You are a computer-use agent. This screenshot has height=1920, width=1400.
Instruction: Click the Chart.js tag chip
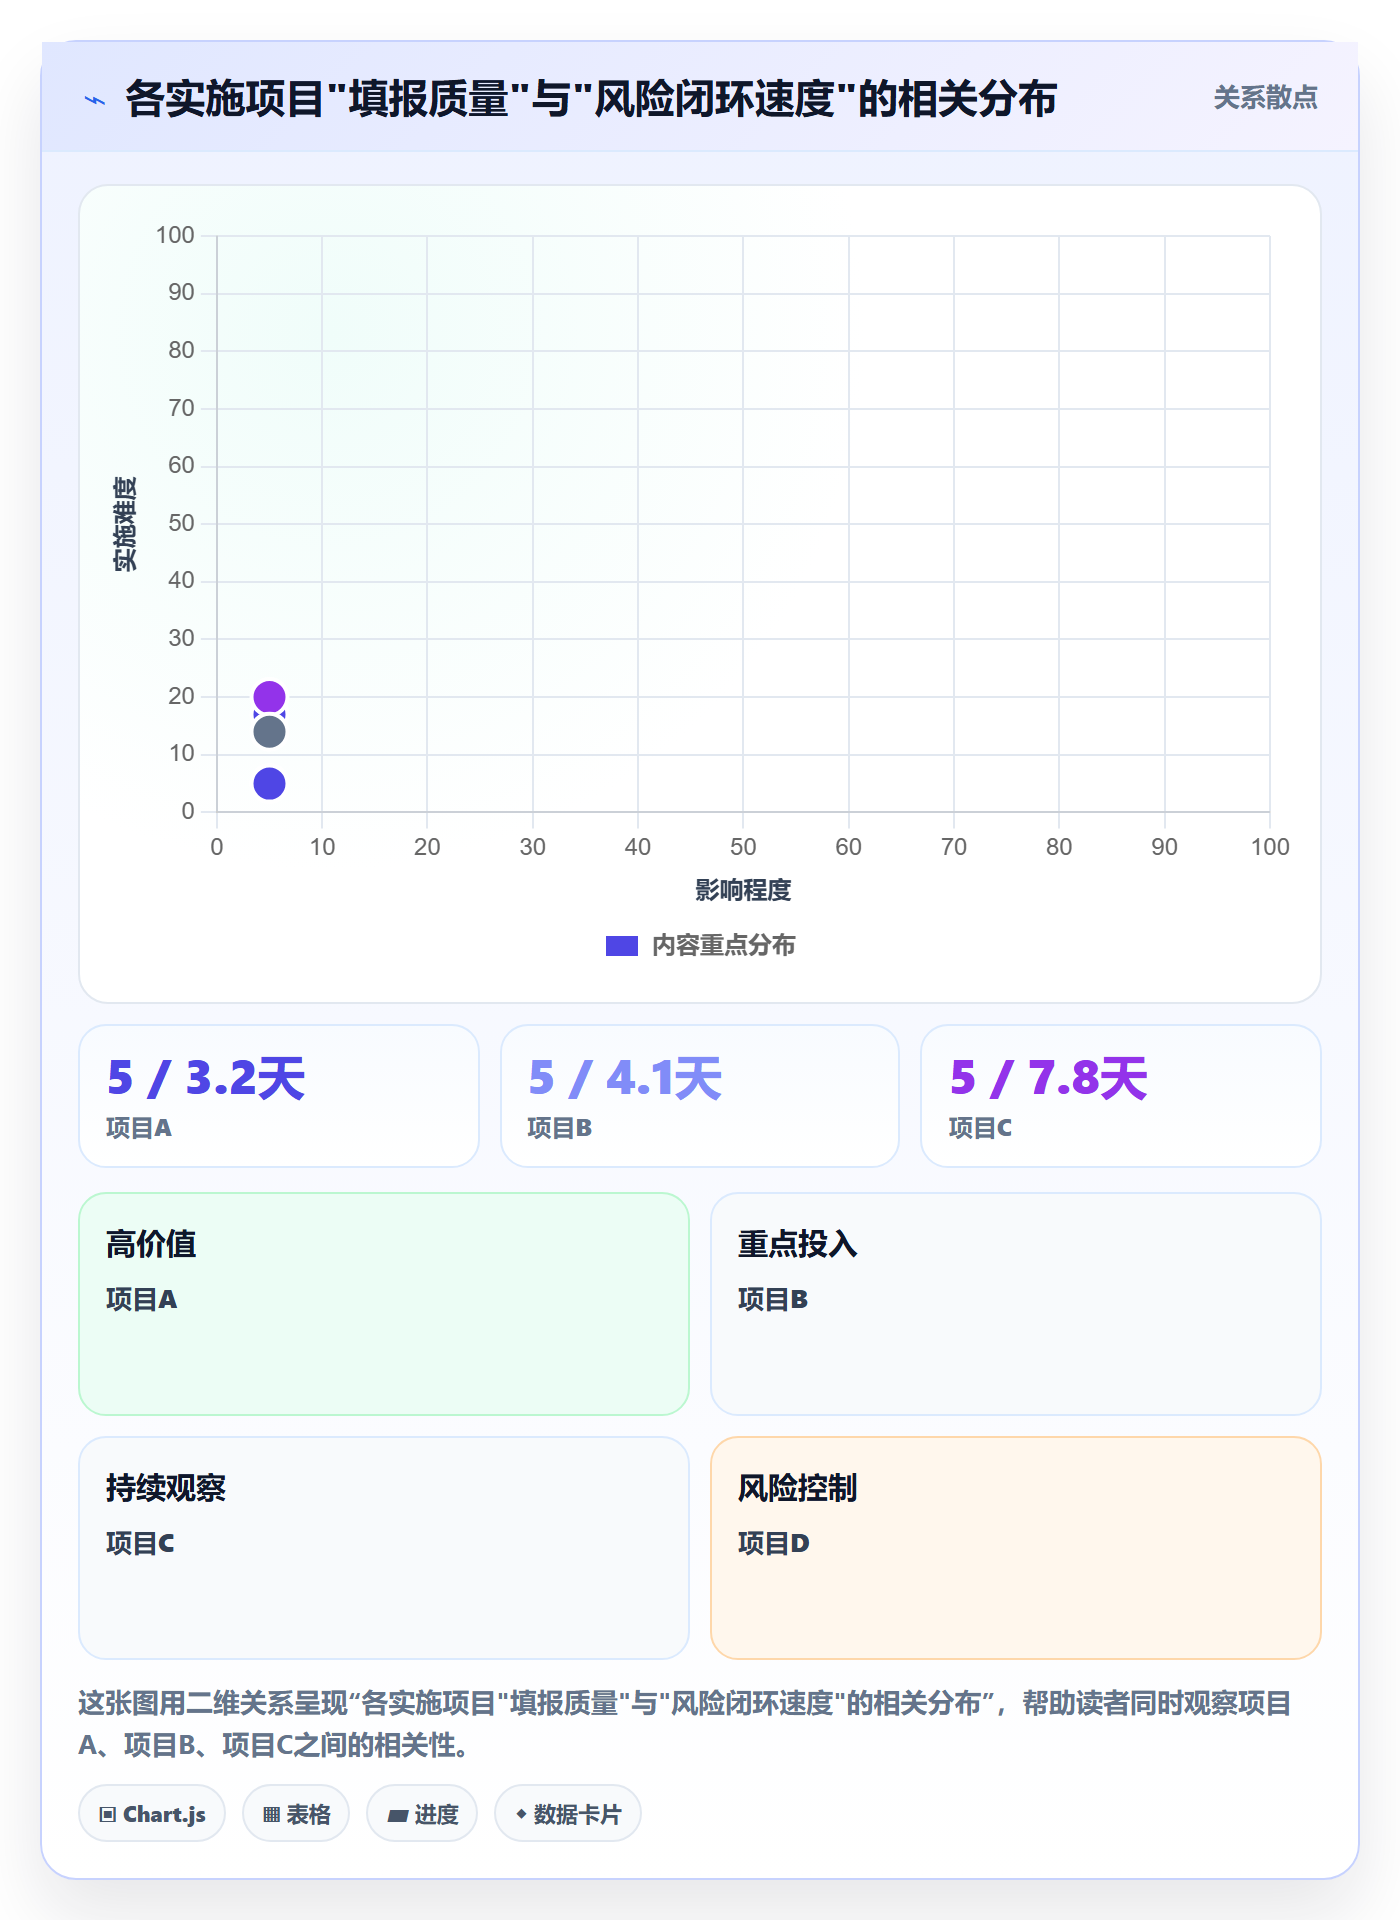(152, 1814)
